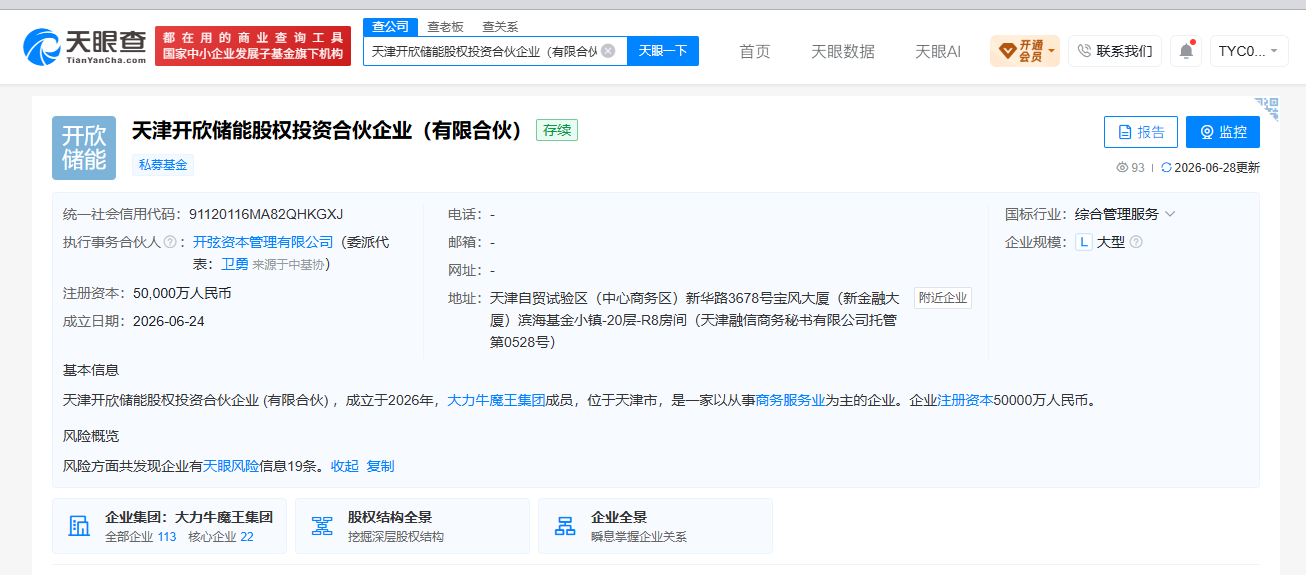Open 核心企业 22 count link
1306x575 pixels.
(221, 537)
